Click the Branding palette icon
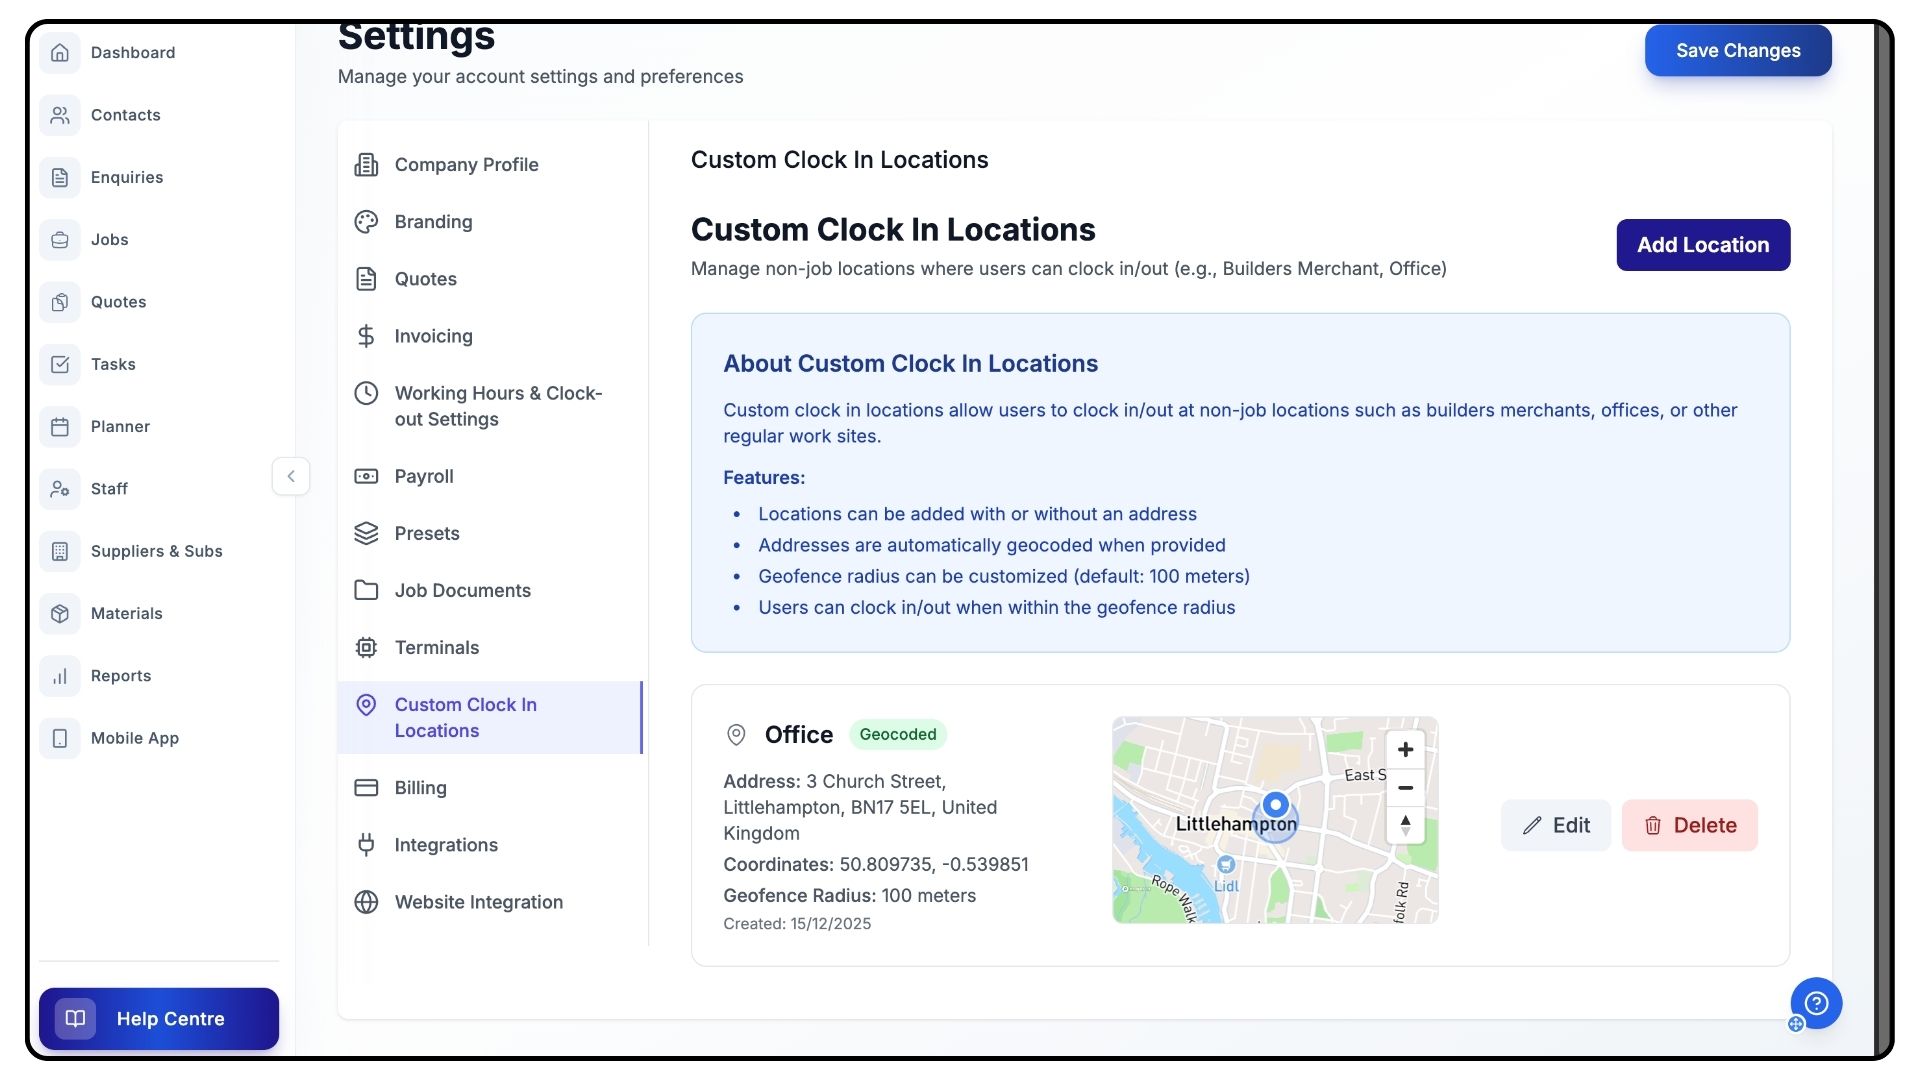The width and height of the screenshot is (1920, 1080). [366, 222]
